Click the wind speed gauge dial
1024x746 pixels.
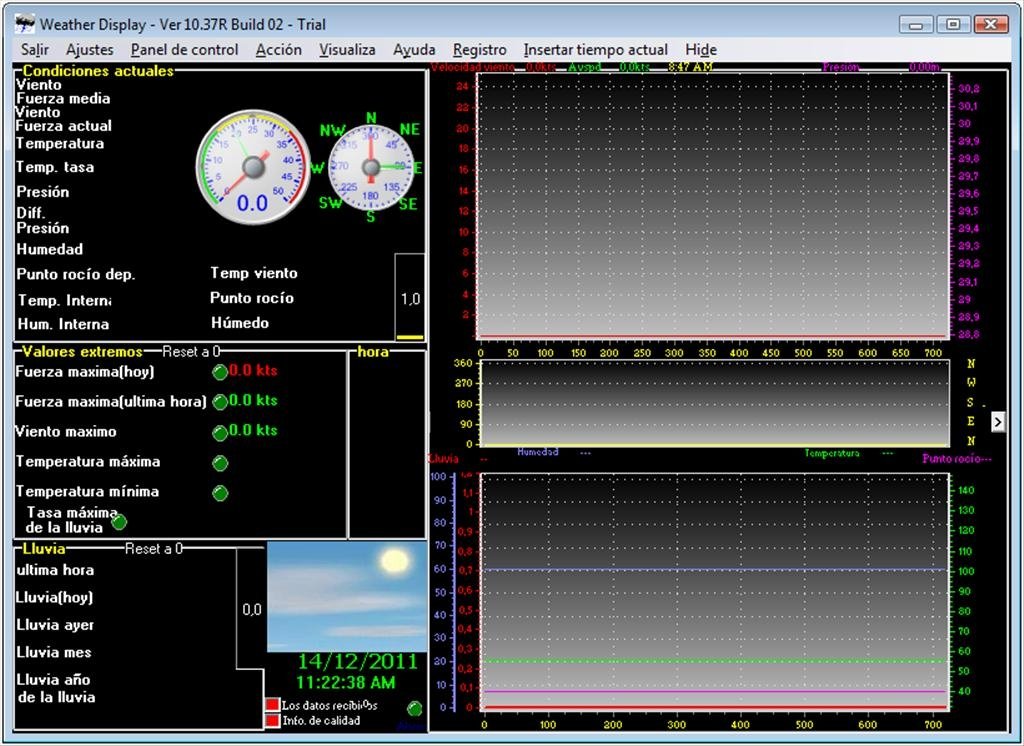click(253, 167)
